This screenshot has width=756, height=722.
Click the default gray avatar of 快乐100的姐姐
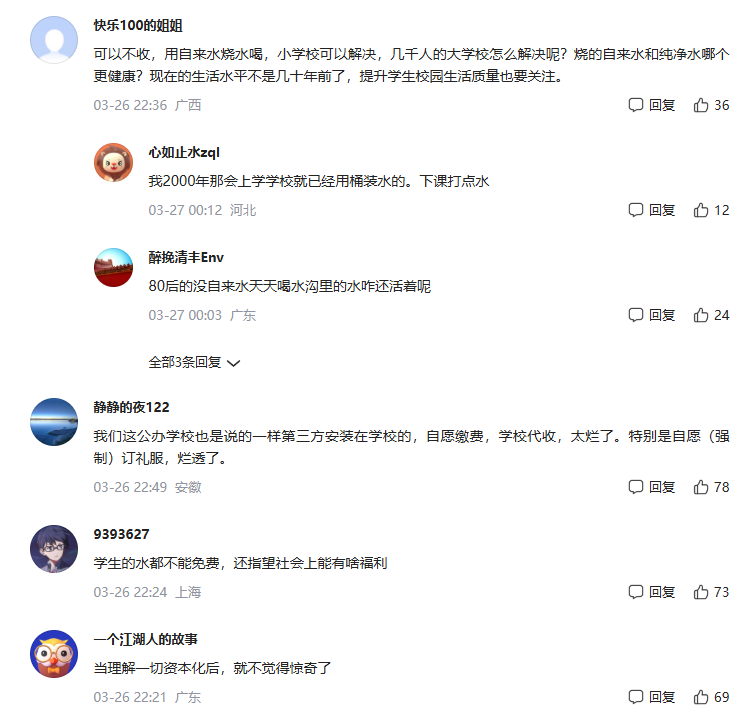coord(54,40)
